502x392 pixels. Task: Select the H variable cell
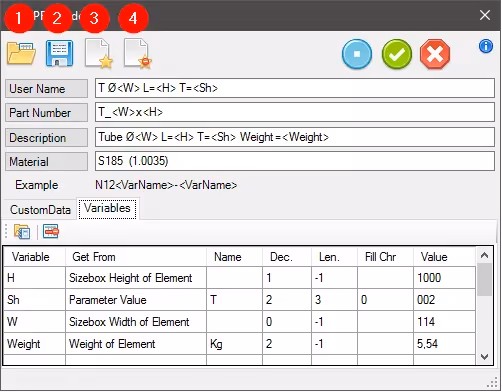(35, 278)
